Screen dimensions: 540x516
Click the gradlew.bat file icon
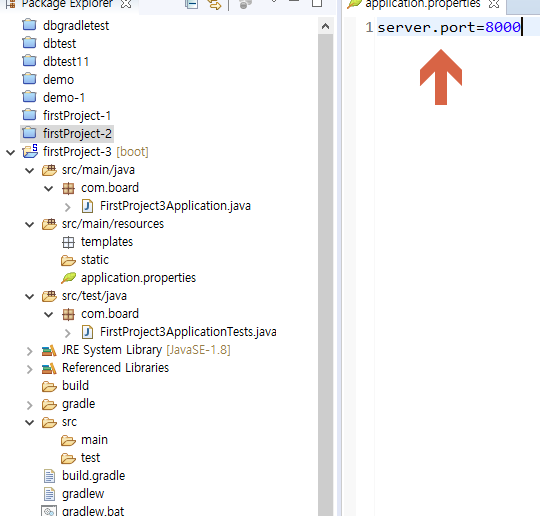click(49, 511)
